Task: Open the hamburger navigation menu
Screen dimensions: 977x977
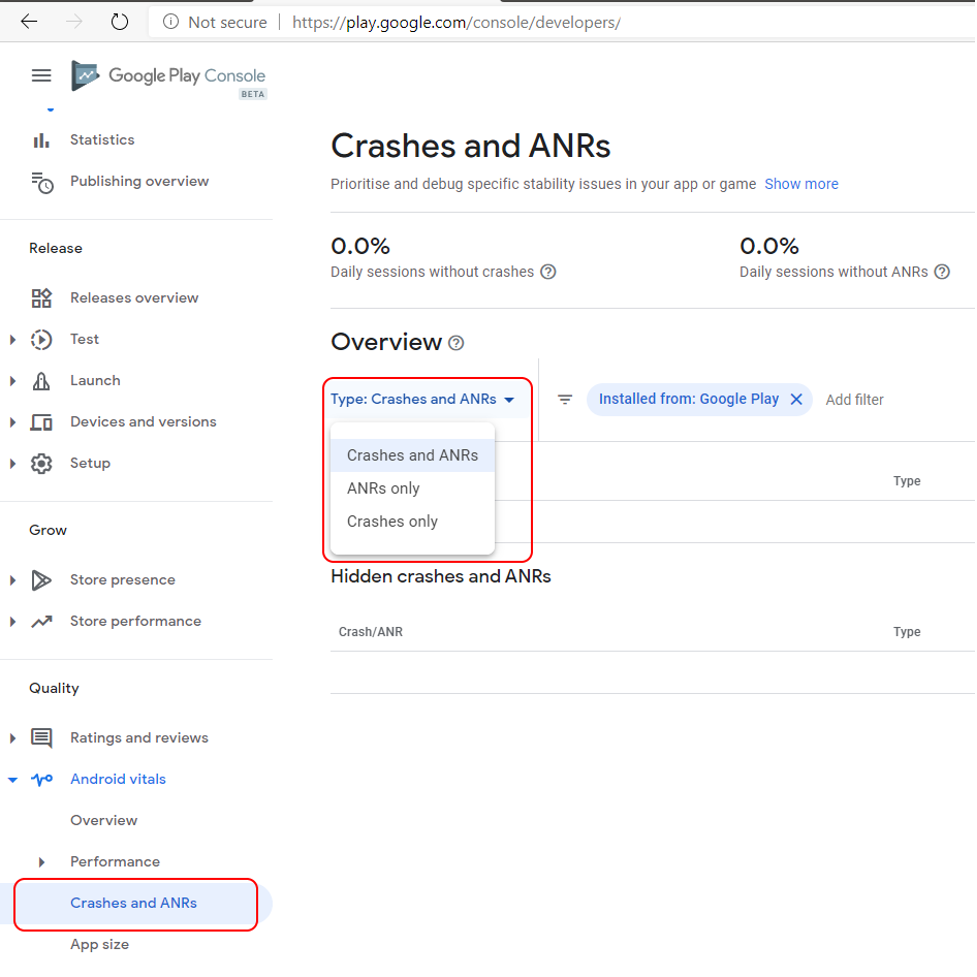Action: click(x=42, y=75)
